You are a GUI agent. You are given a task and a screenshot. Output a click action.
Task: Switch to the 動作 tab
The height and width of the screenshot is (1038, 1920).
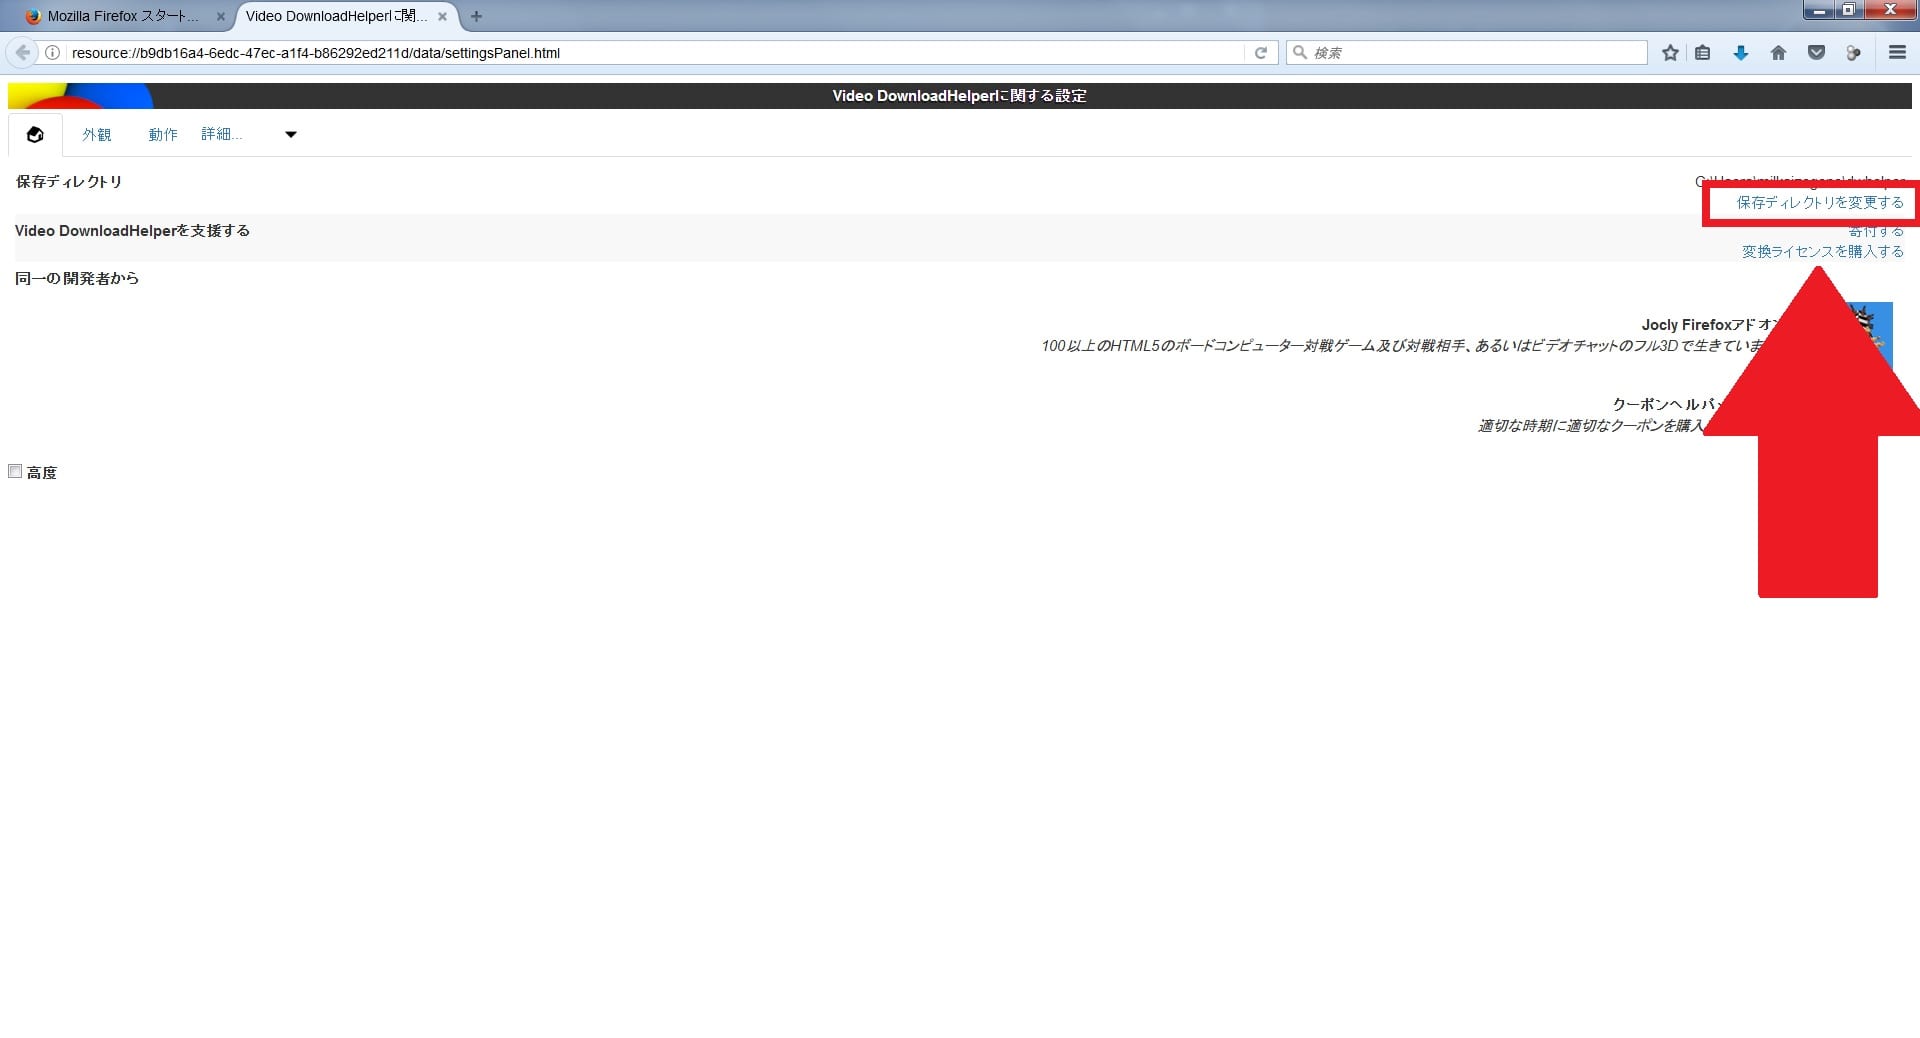click(x=163, y=134)
